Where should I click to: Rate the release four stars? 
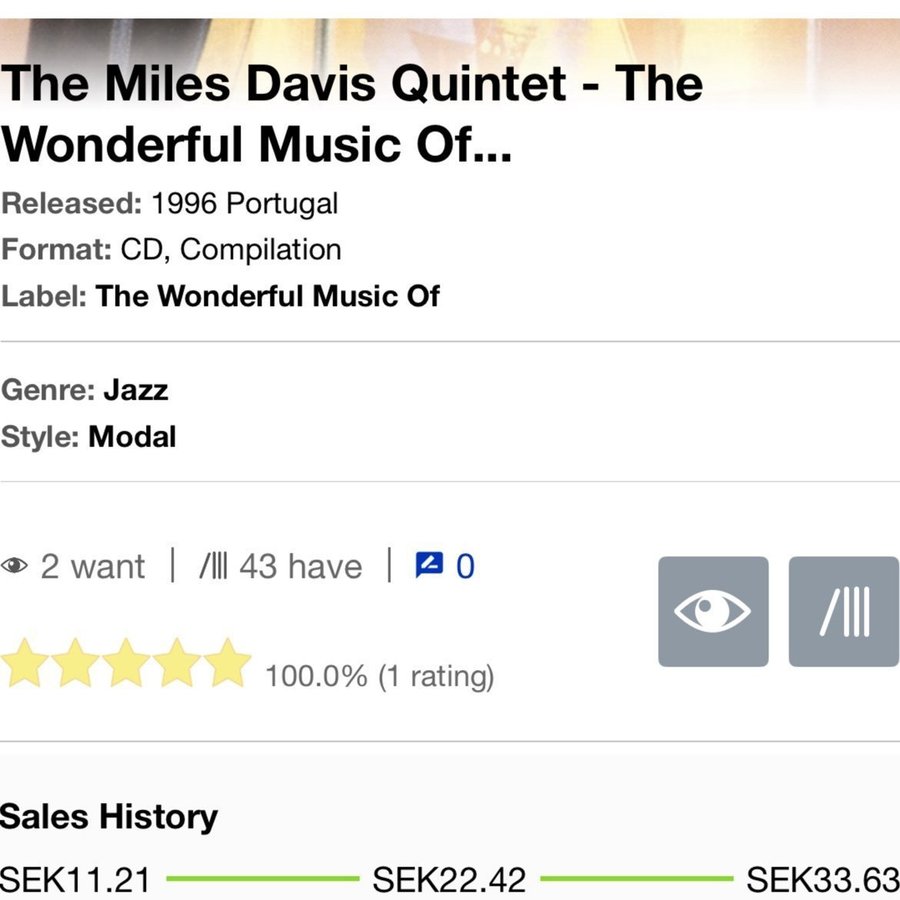tap(178, 663)
